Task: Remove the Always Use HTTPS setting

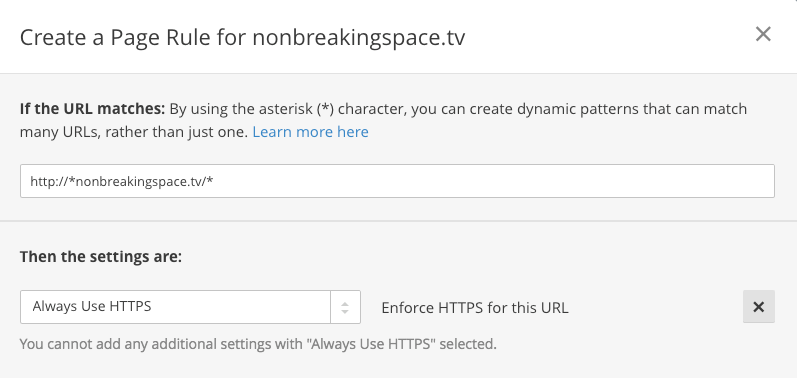Action: coord(758,307)
